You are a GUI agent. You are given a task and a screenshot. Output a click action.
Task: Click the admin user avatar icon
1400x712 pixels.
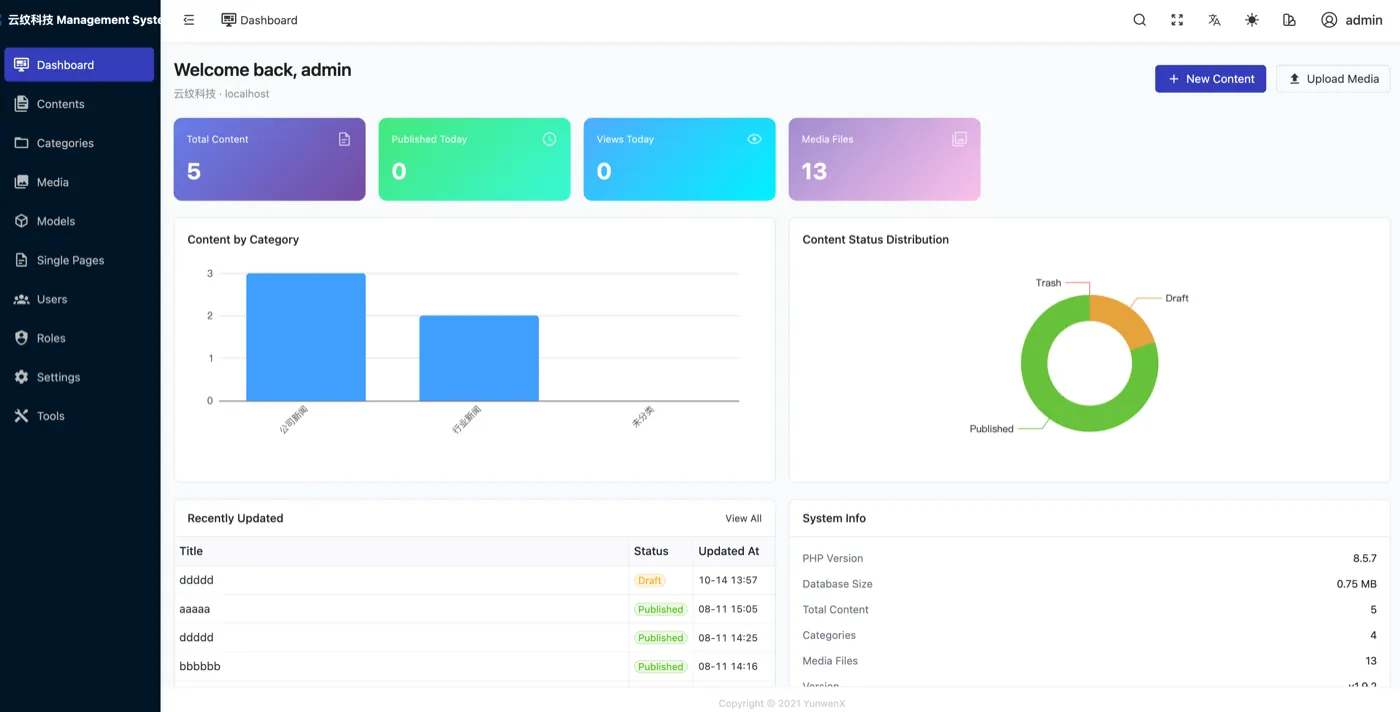click(x=1329, y=20)
